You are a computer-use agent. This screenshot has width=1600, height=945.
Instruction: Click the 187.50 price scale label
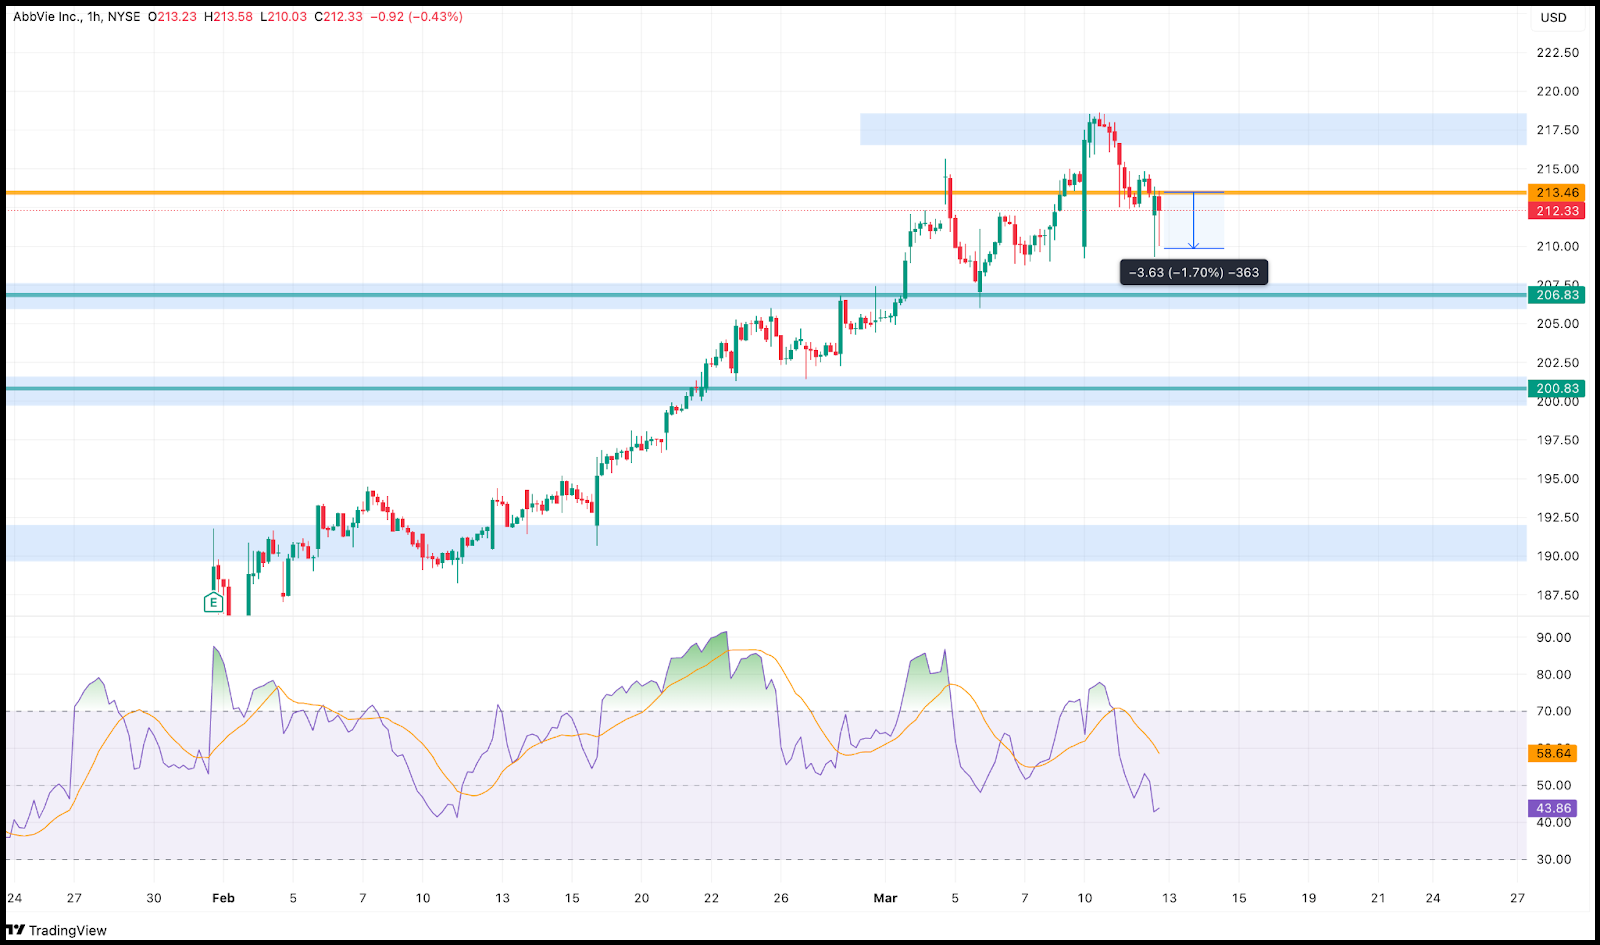[x=1557, y=595]
